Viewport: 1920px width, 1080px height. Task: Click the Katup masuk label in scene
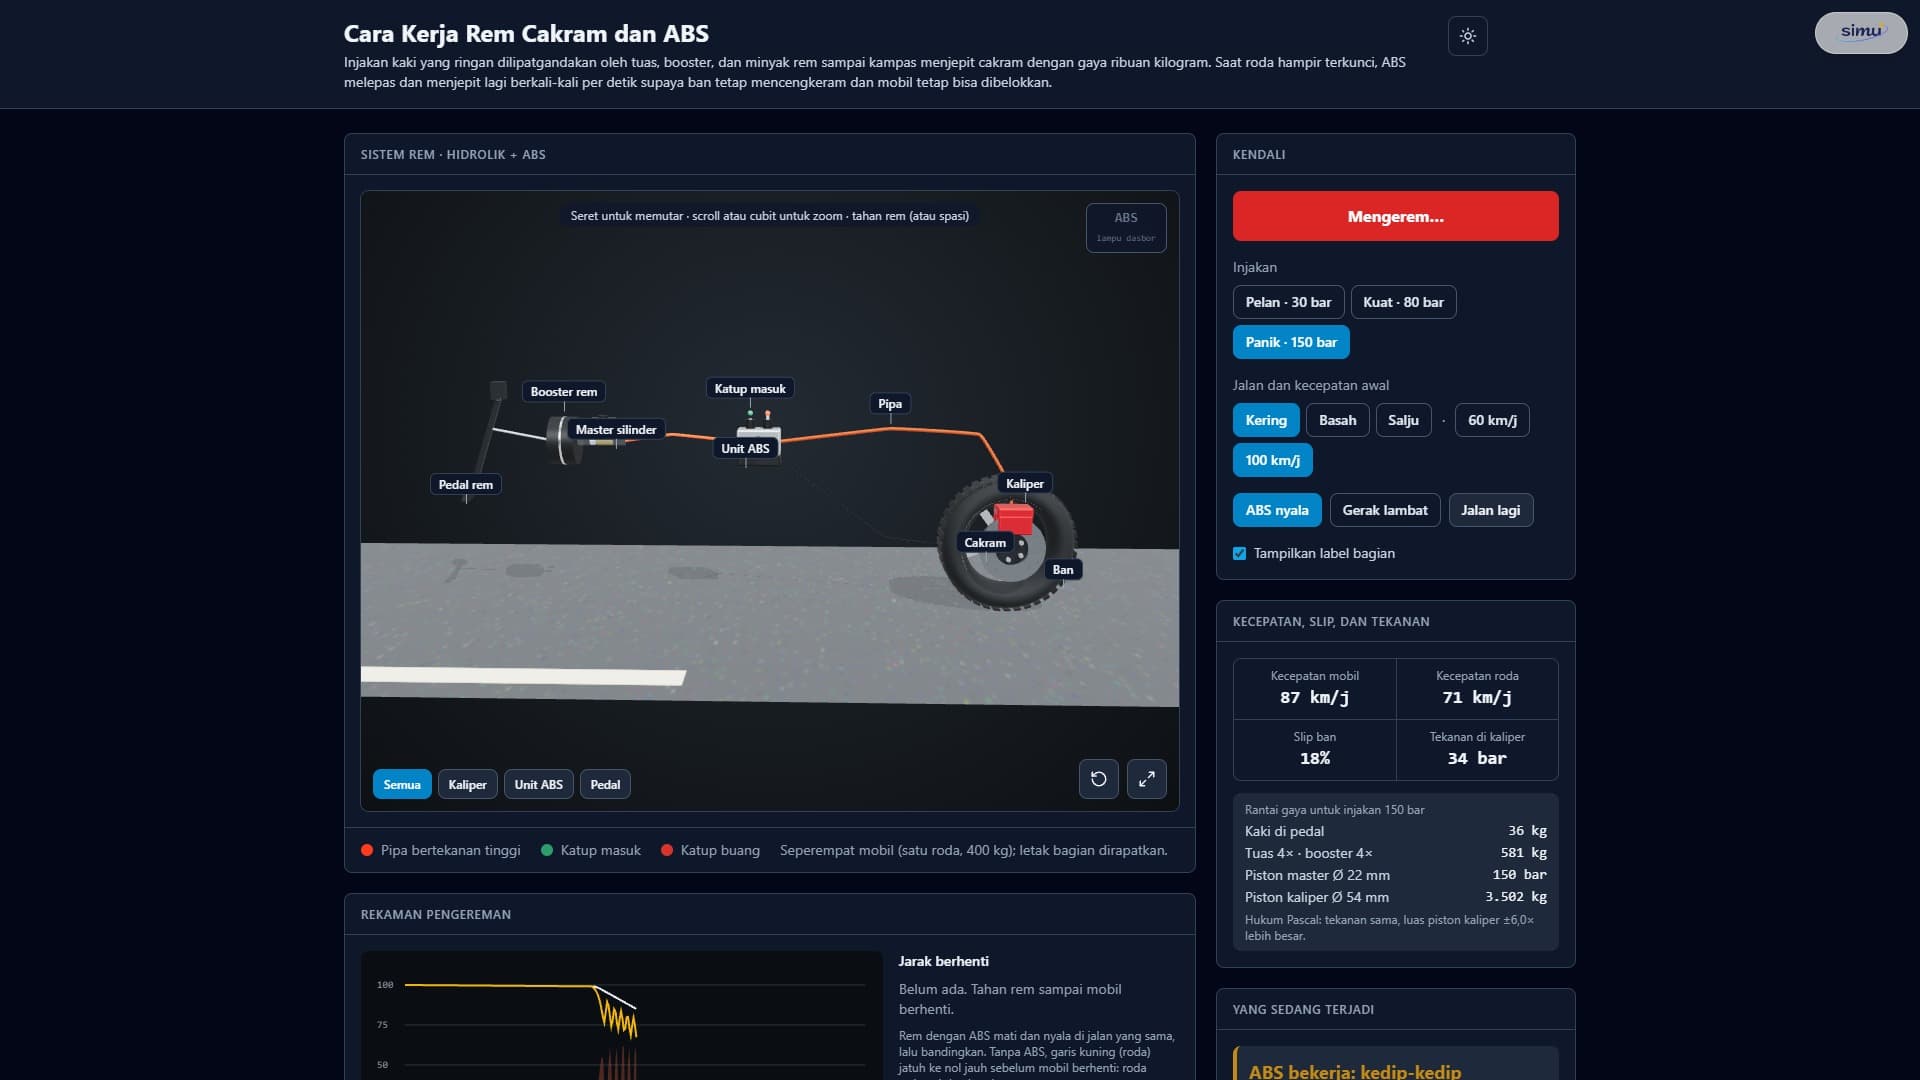tap(750, 389)
